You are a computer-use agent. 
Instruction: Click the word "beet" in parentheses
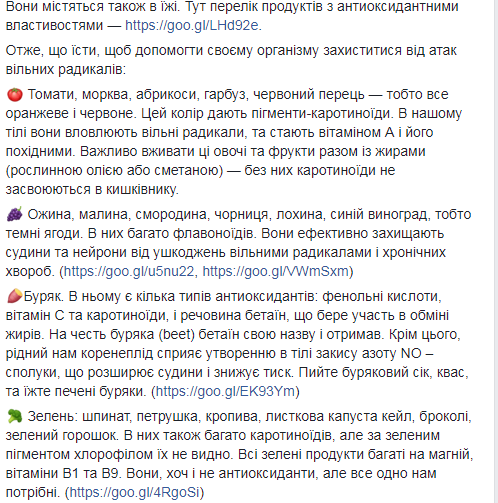tap(177, 334)
